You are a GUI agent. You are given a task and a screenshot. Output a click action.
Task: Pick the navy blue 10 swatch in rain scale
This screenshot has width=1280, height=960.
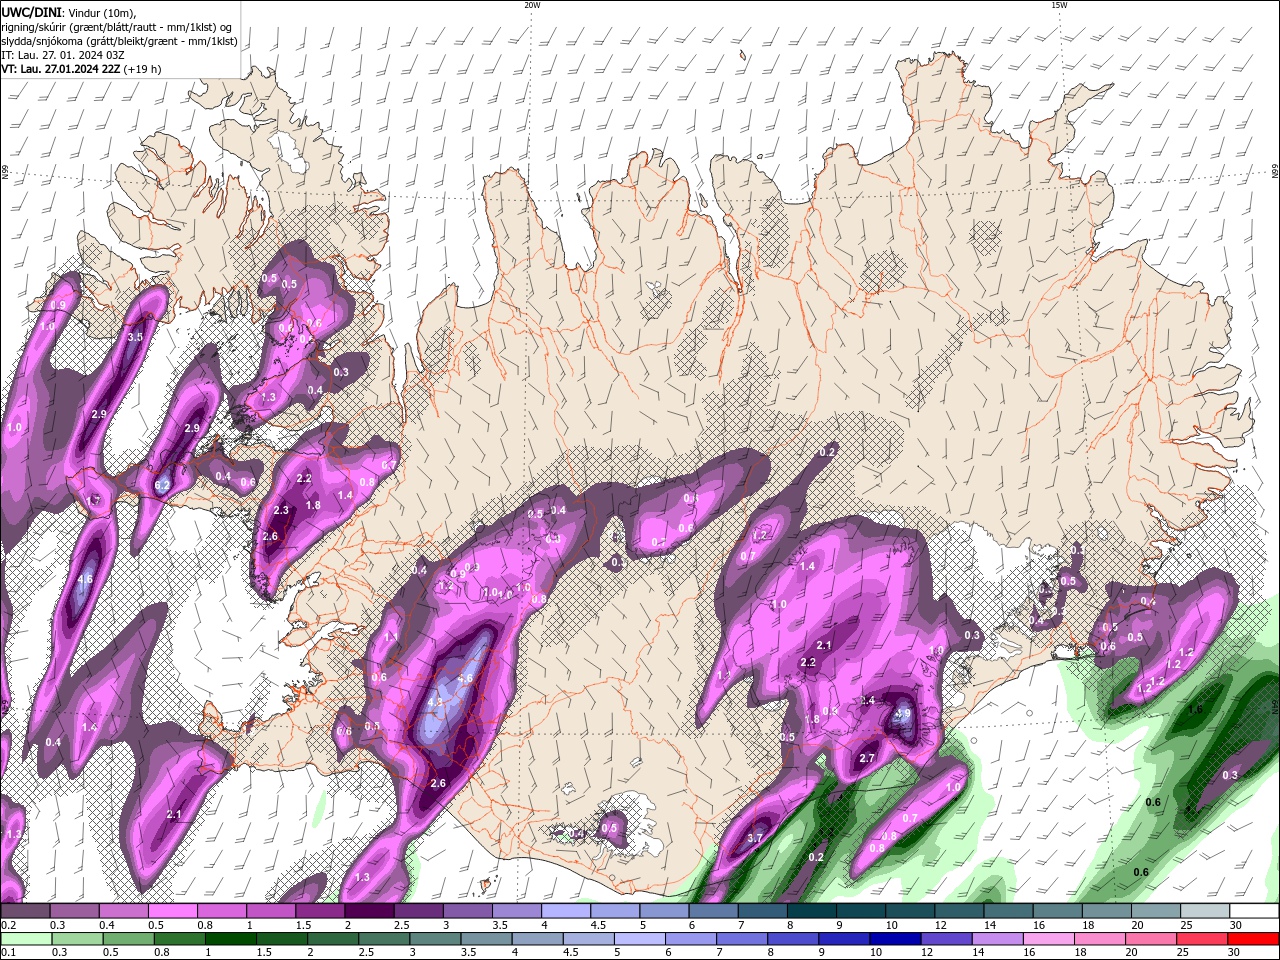894,939
